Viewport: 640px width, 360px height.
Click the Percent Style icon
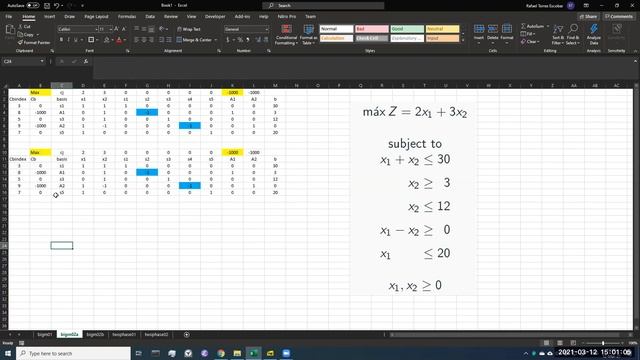(x=240, y=40)
